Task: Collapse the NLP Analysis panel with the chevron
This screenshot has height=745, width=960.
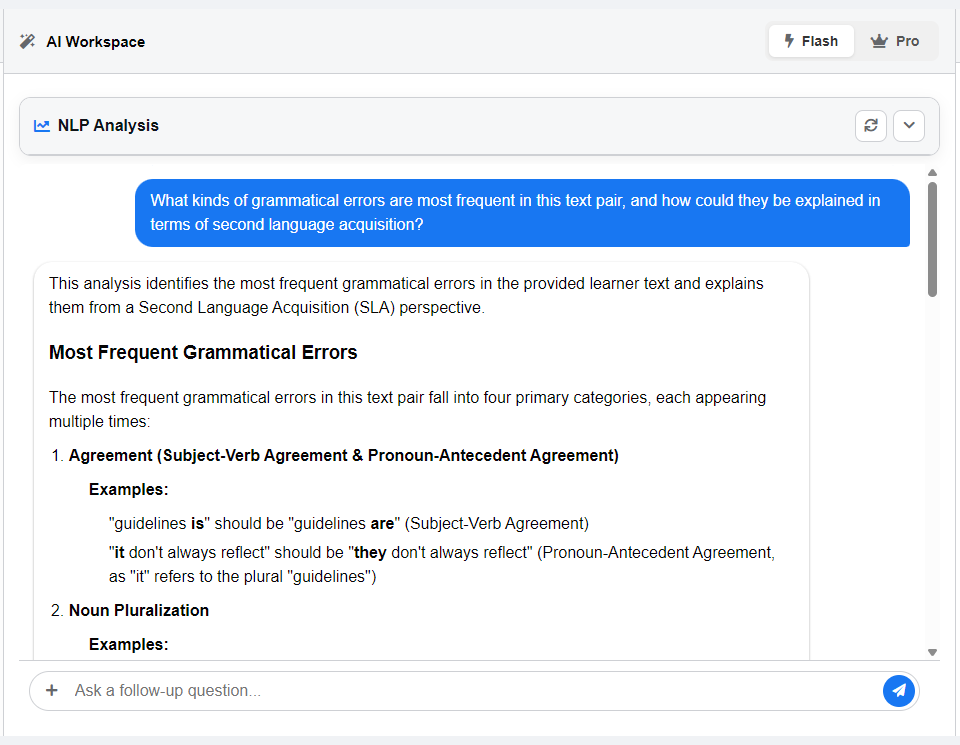Action: [908, 126]
